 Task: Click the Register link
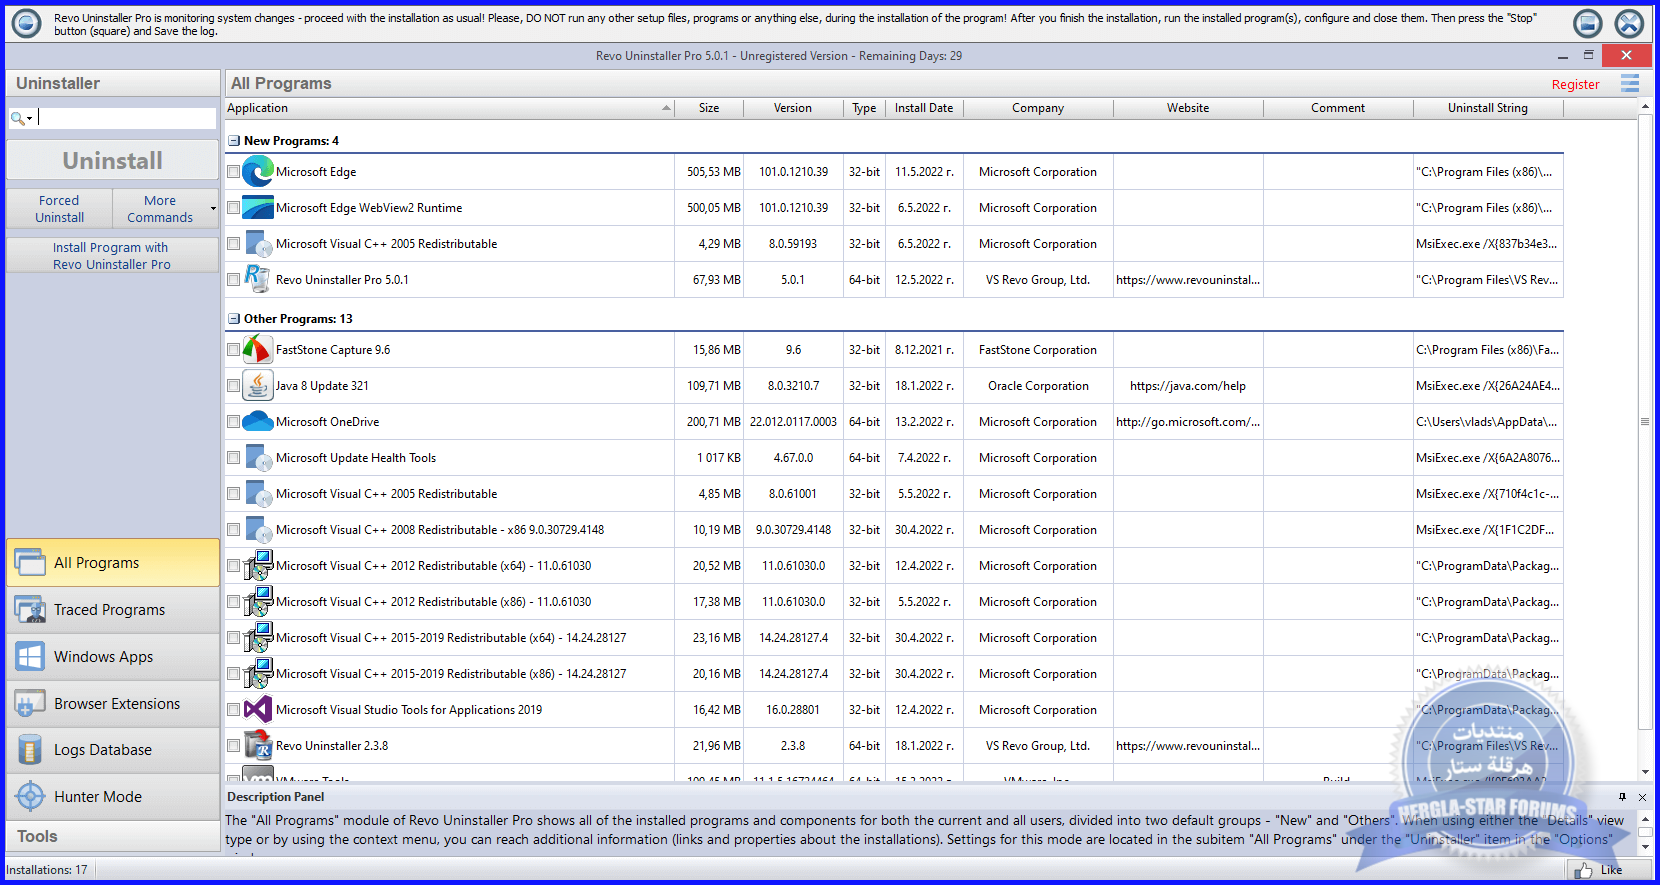point(1575,85)
